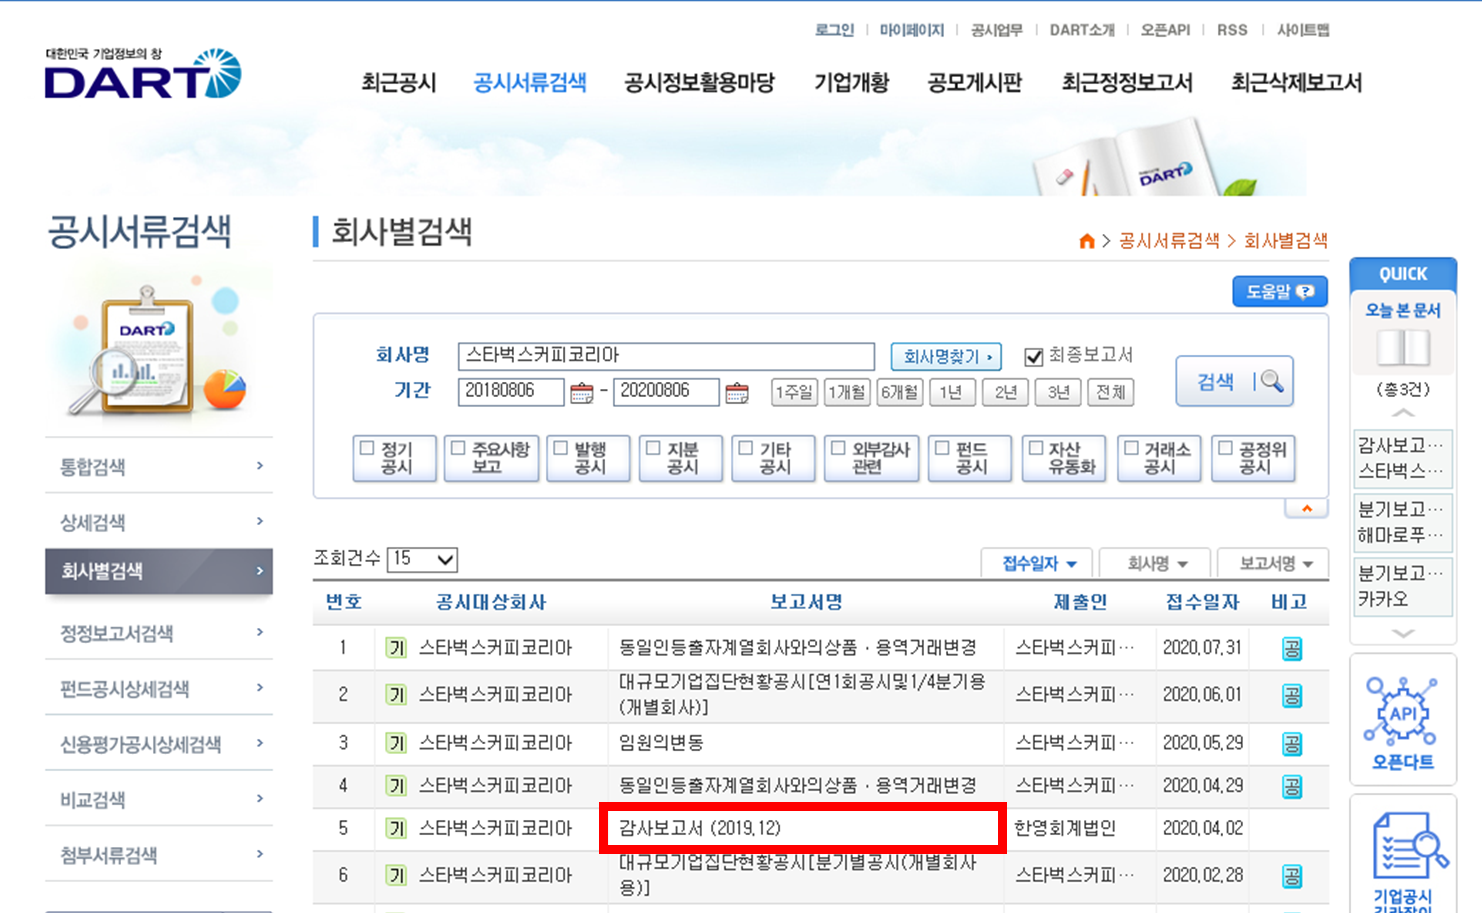
Task: Expand 통합검색 sidebar item
Action: (x=159, y=466)
